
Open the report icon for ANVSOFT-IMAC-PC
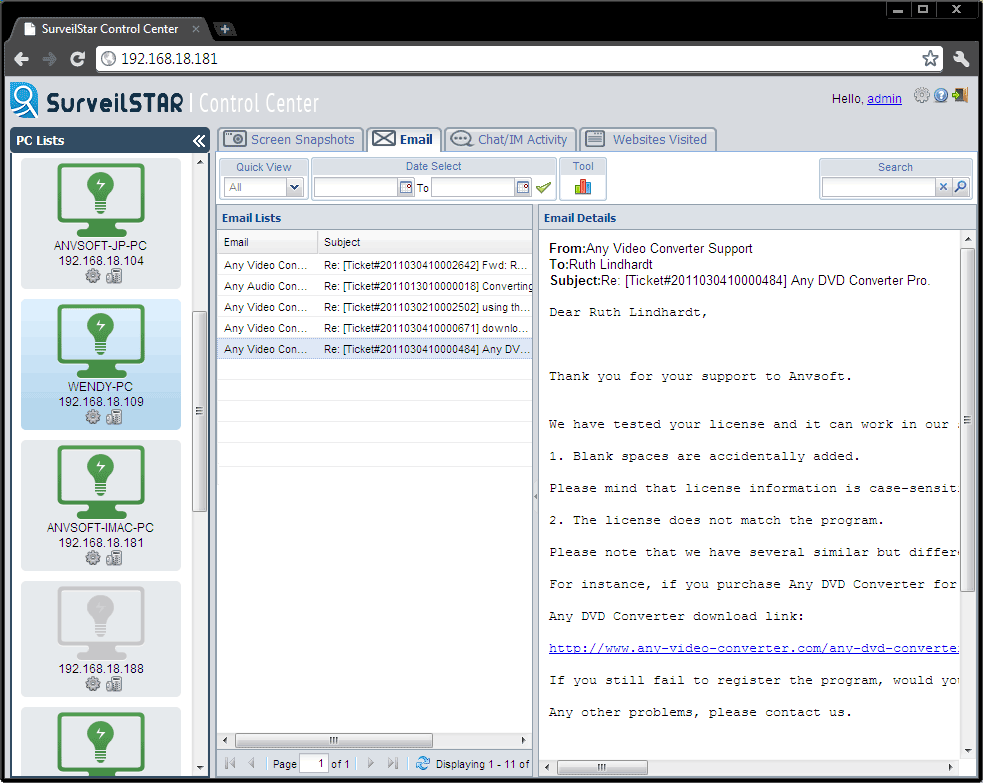[114, 558]
